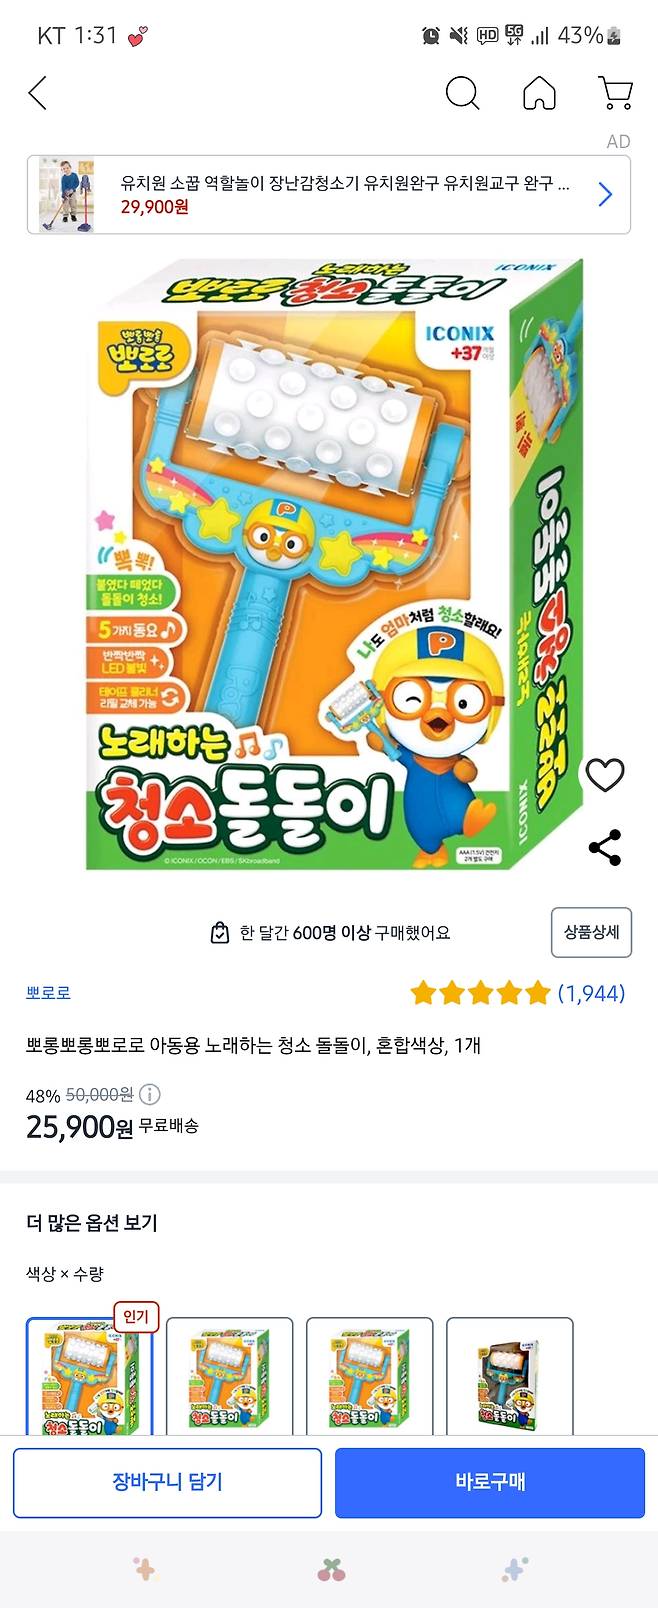Tap the blue 바로구매 button
The image size is (658, 1608).
[490, 1482]
